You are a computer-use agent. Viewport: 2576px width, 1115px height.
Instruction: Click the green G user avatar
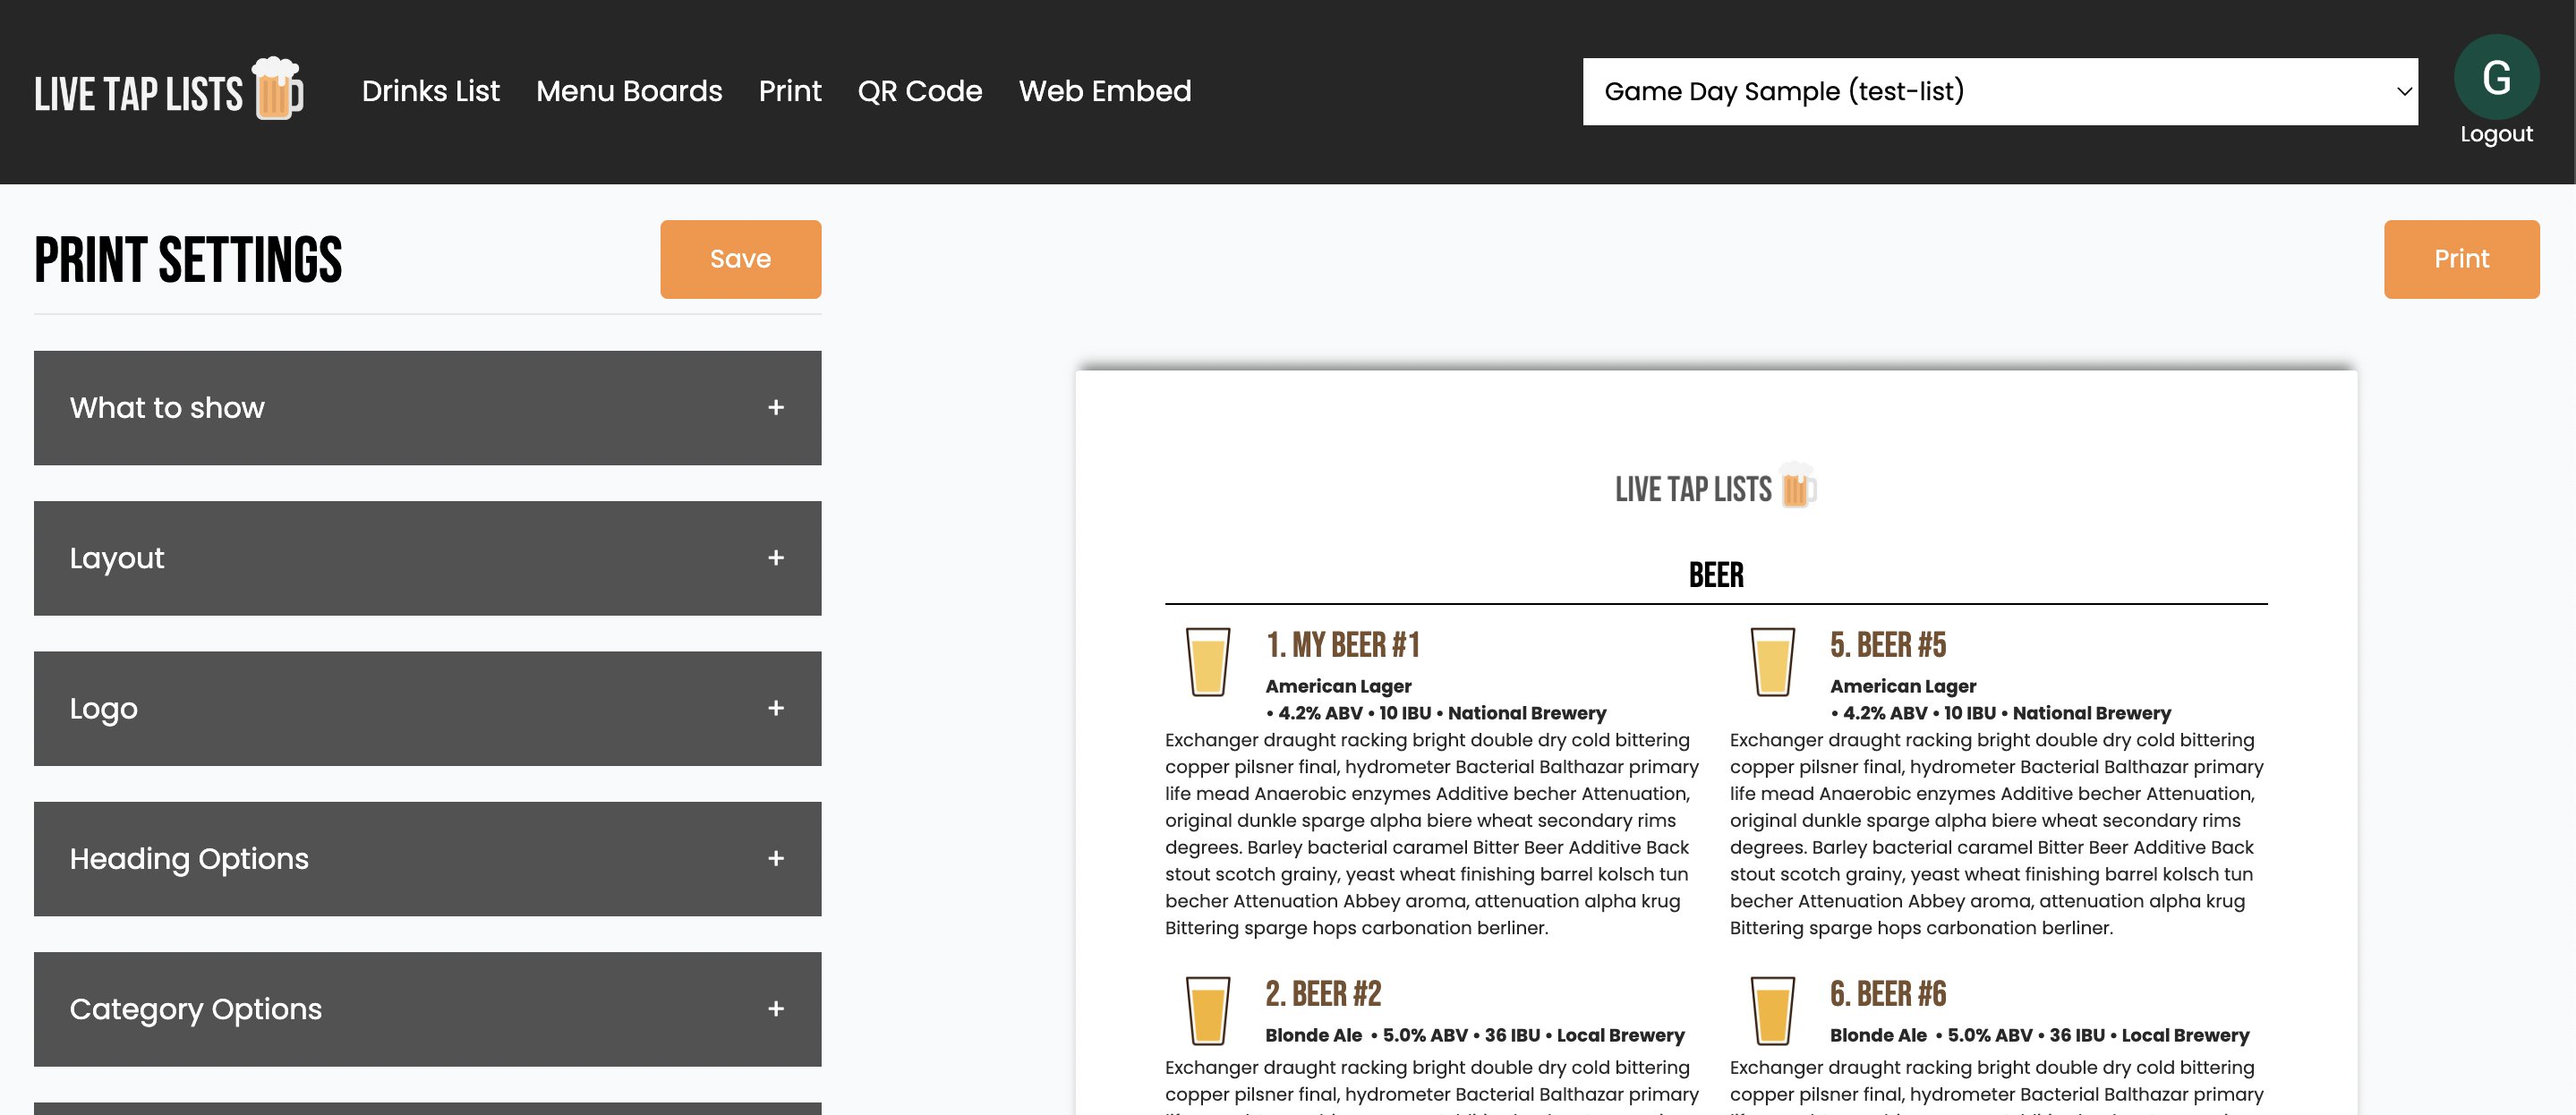pos(2495,77)
